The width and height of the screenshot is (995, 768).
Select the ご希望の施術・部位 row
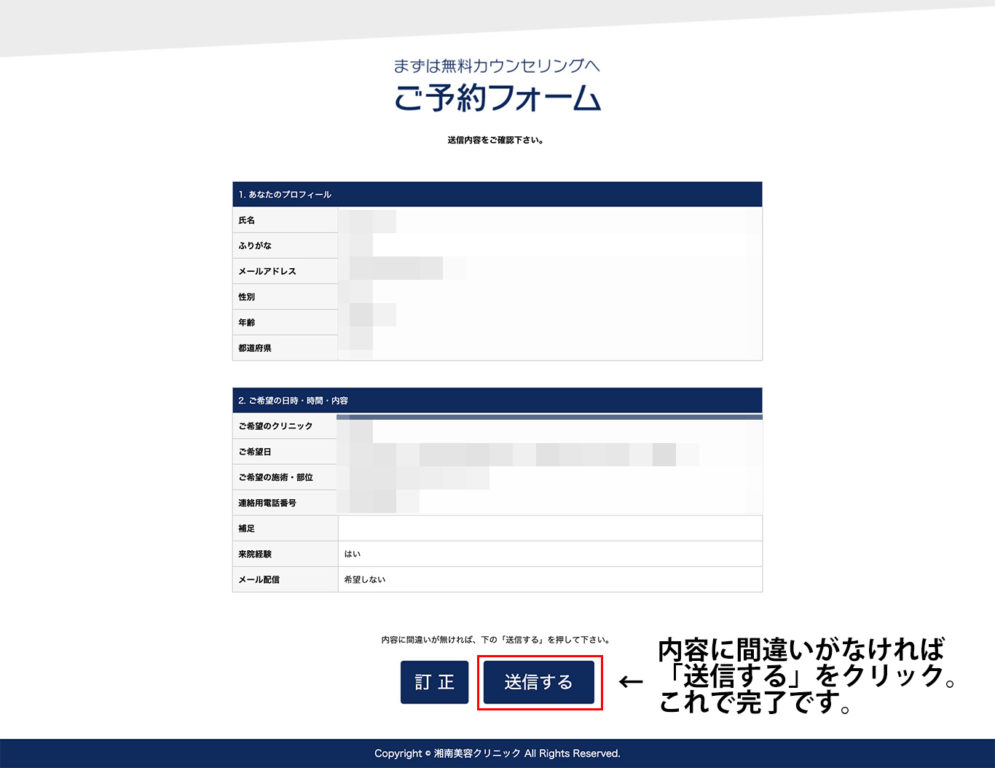(x=284, y=477)
